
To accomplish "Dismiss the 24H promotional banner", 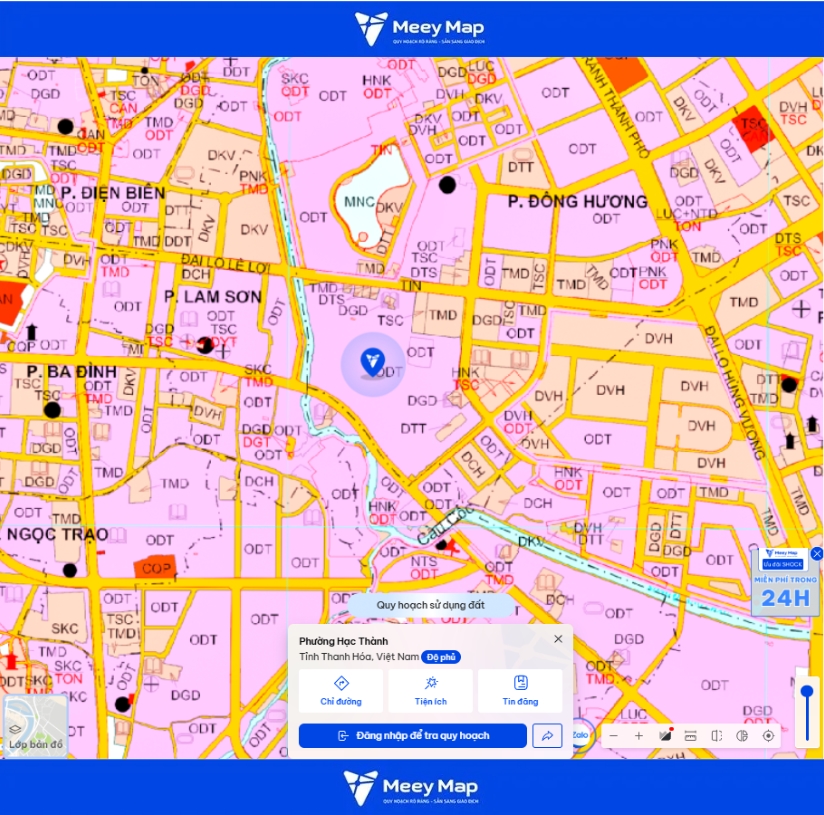I will 817,553.
